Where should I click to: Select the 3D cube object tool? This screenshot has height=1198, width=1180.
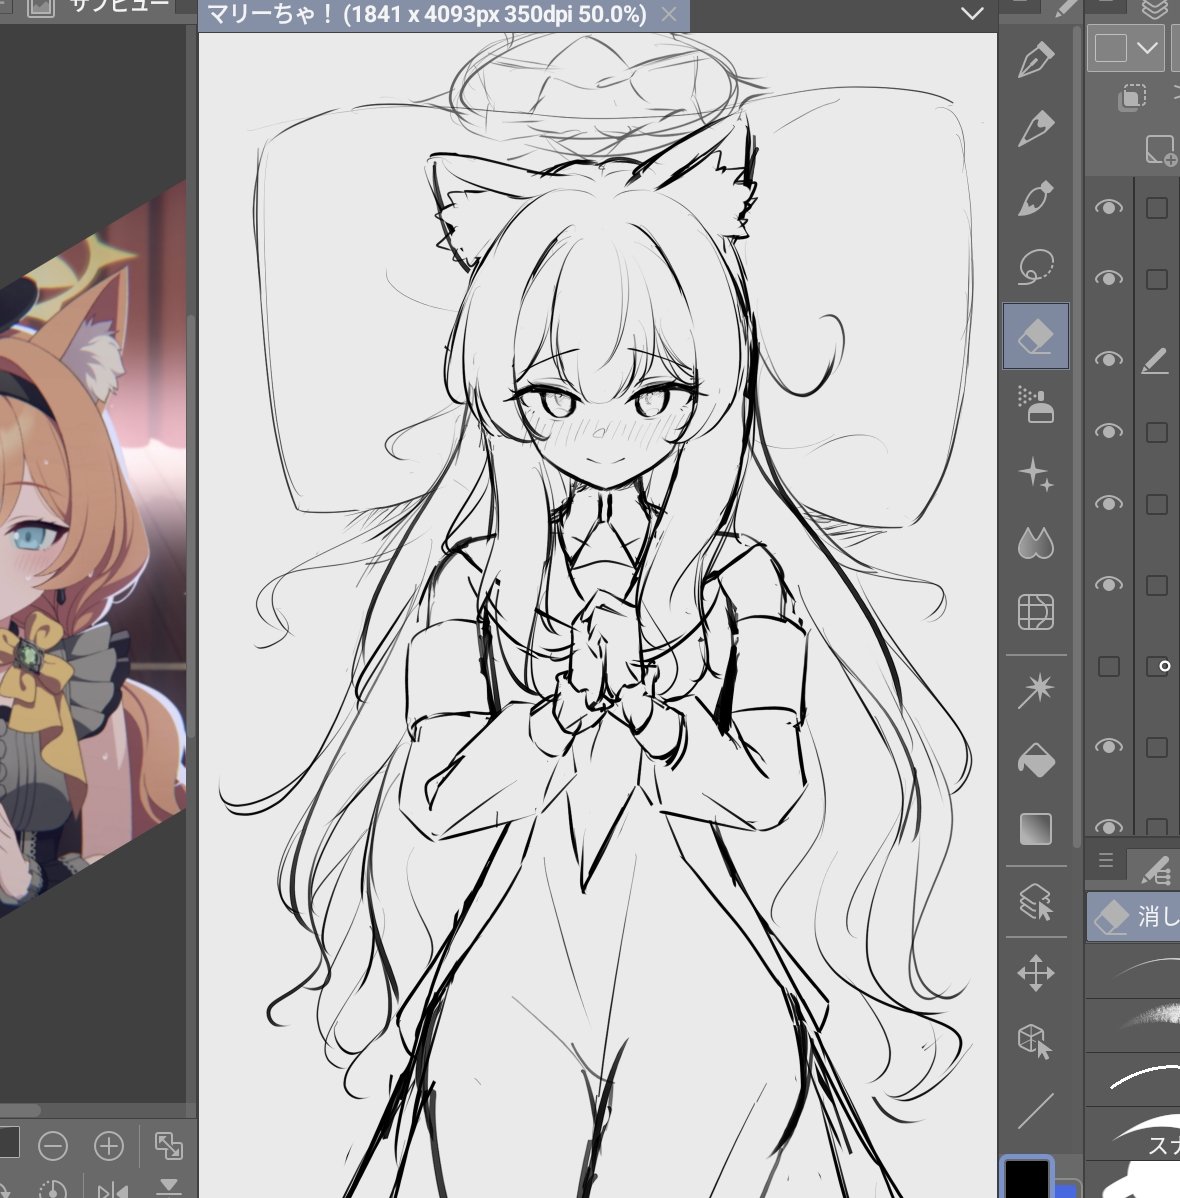click(1036, 1041)
